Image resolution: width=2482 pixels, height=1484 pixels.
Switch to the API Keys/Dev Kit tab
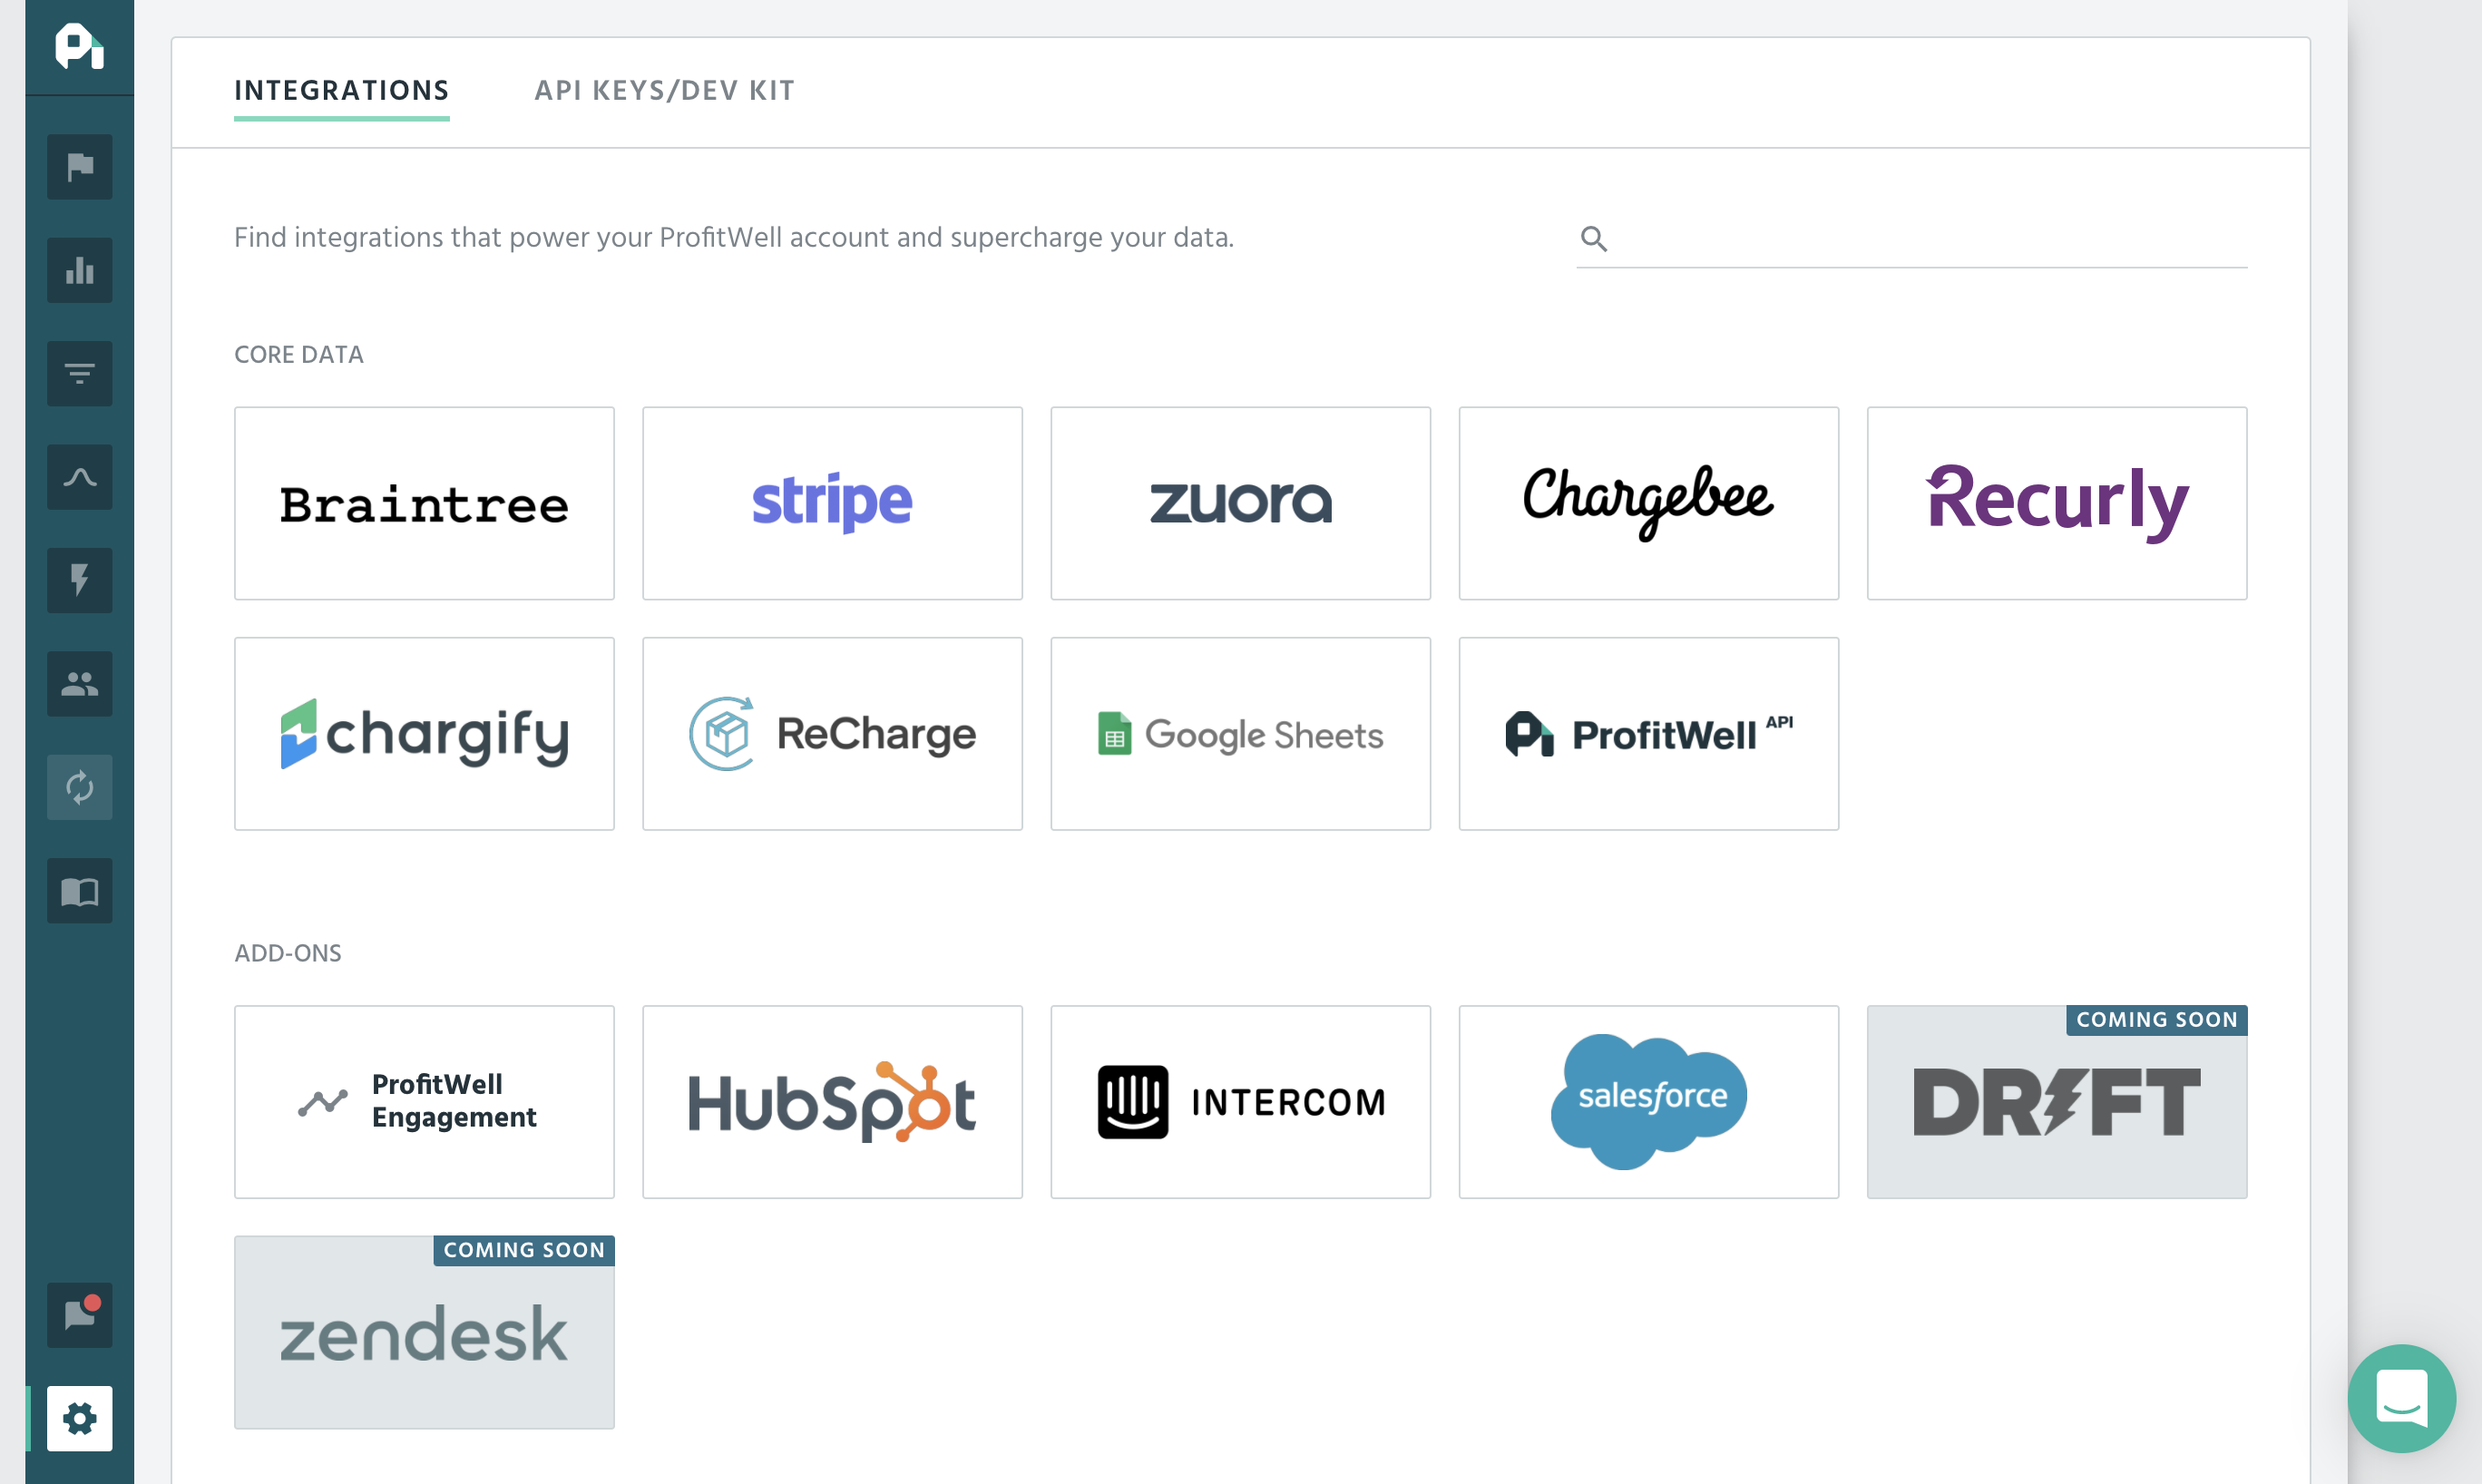[x=665, y=91]
